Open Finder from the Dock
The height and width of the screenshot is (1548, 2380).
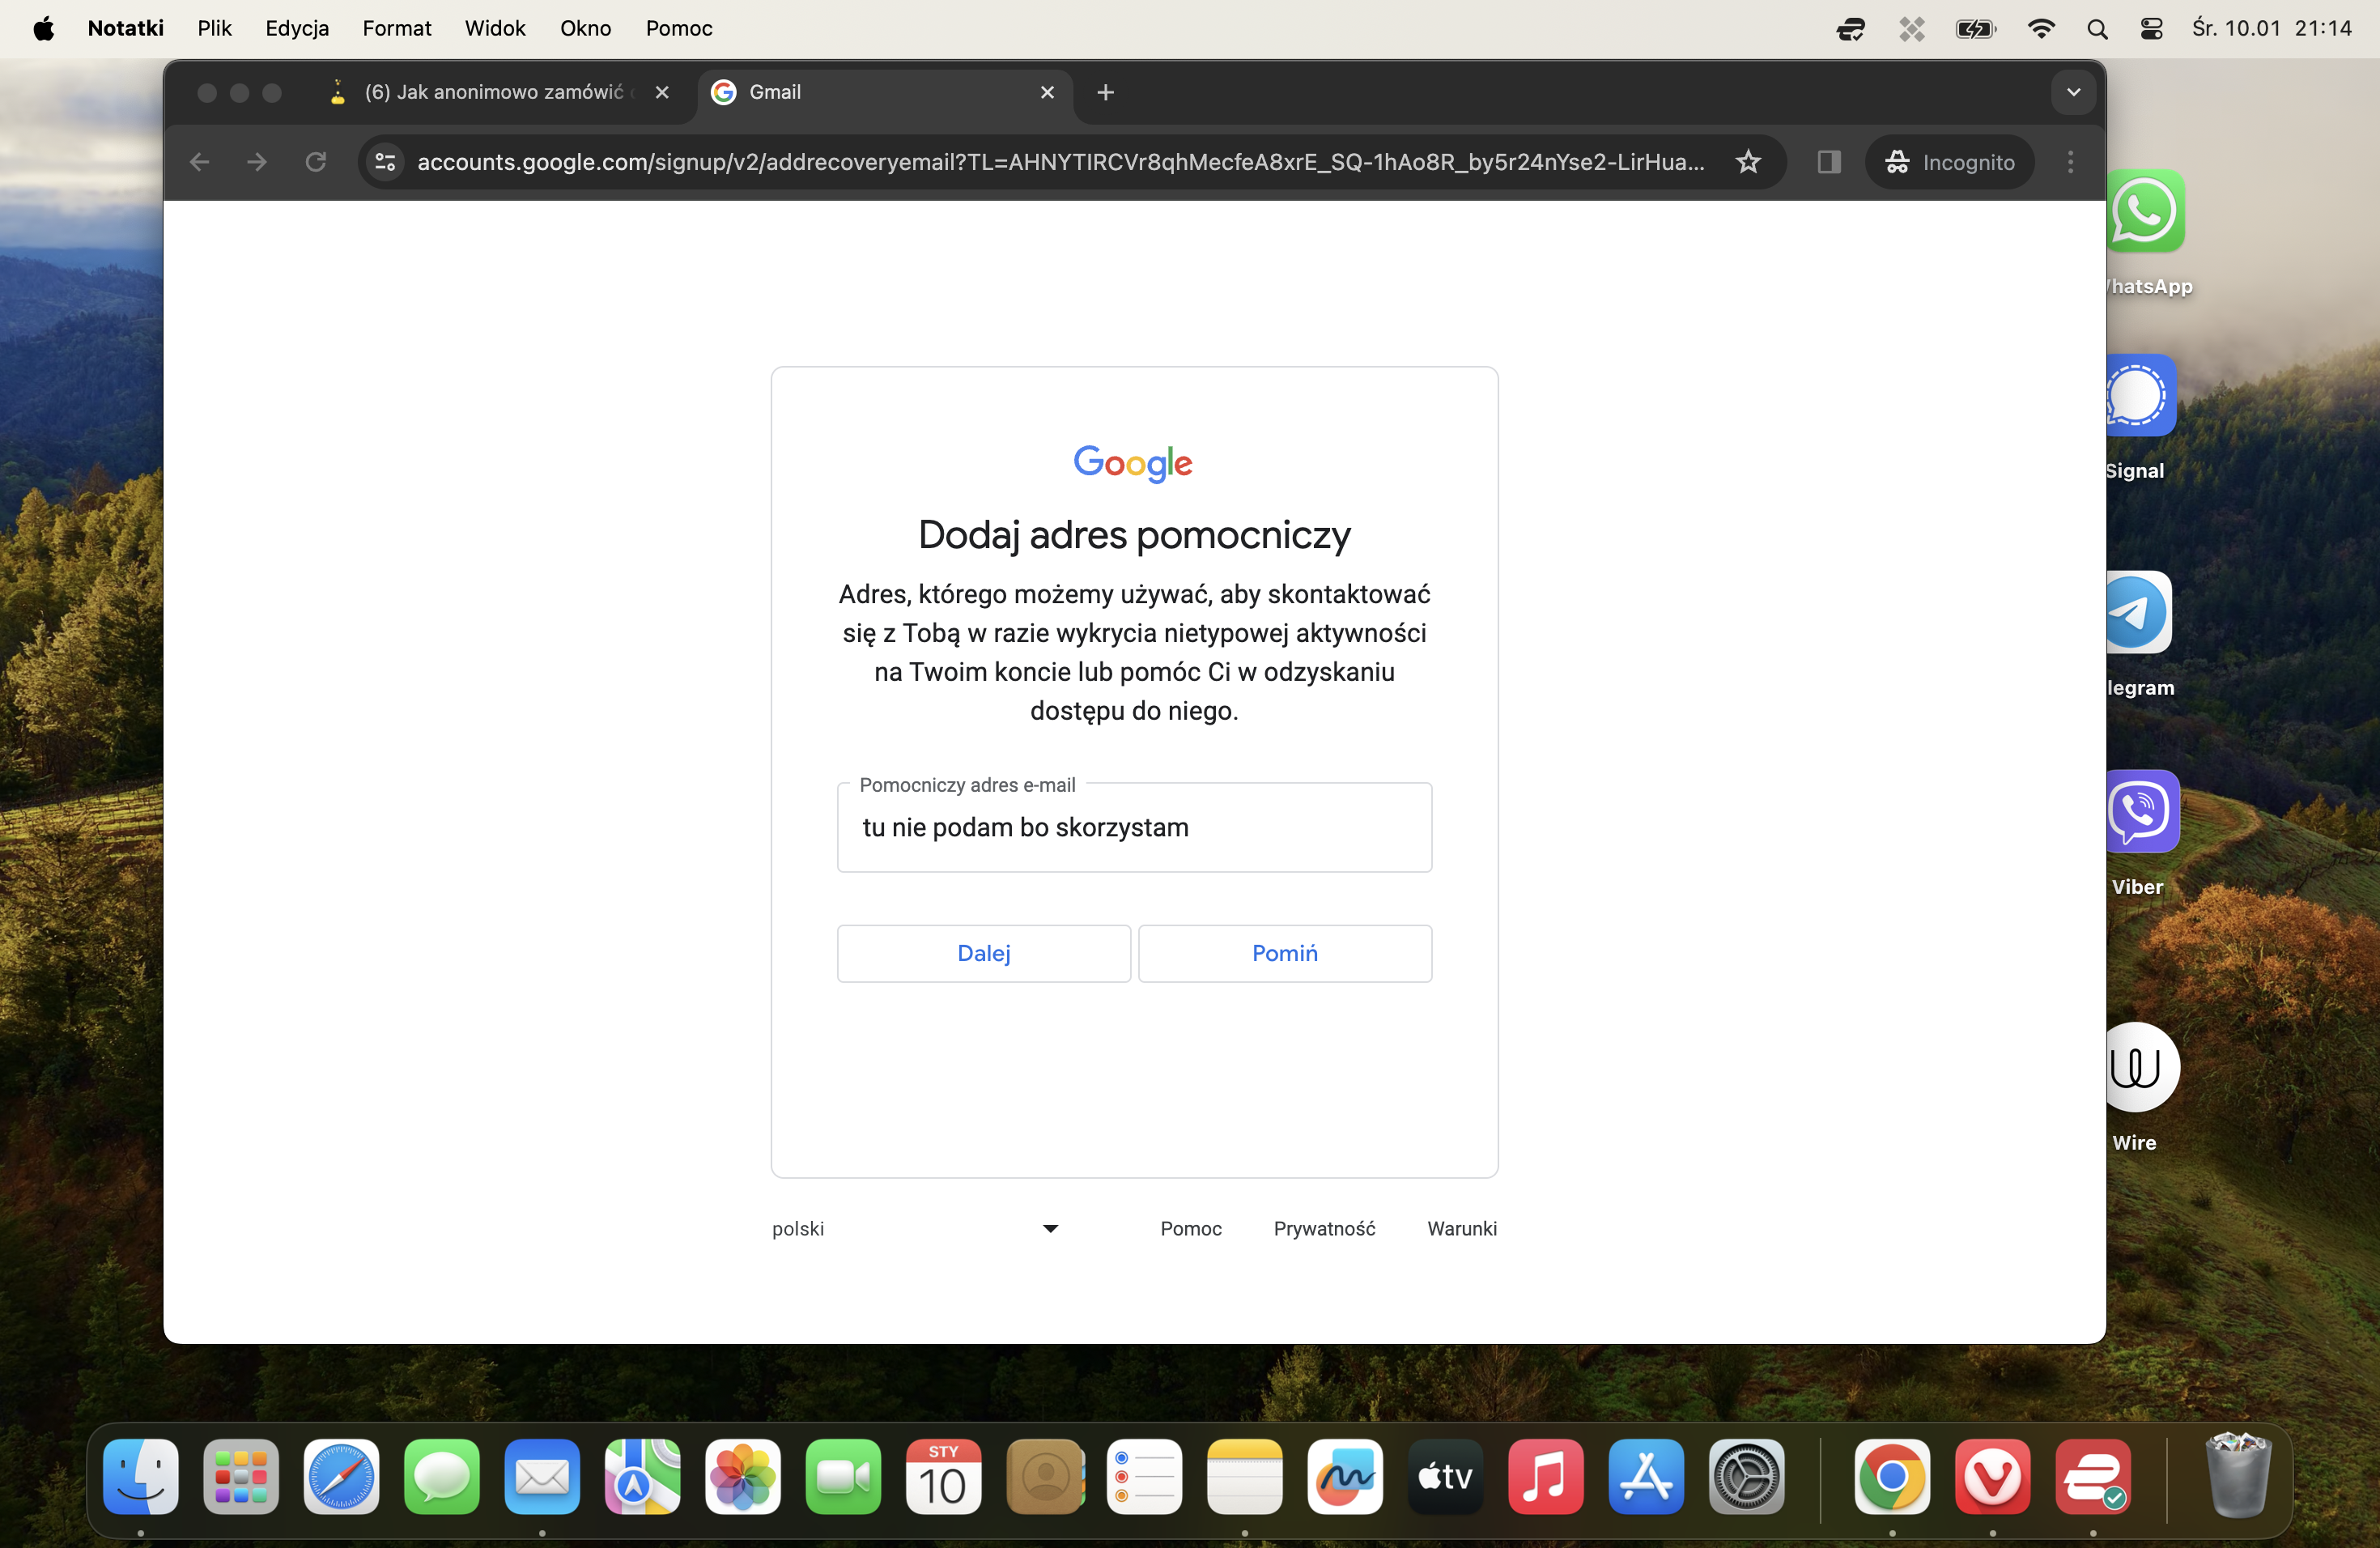[x=140, y=1476]
